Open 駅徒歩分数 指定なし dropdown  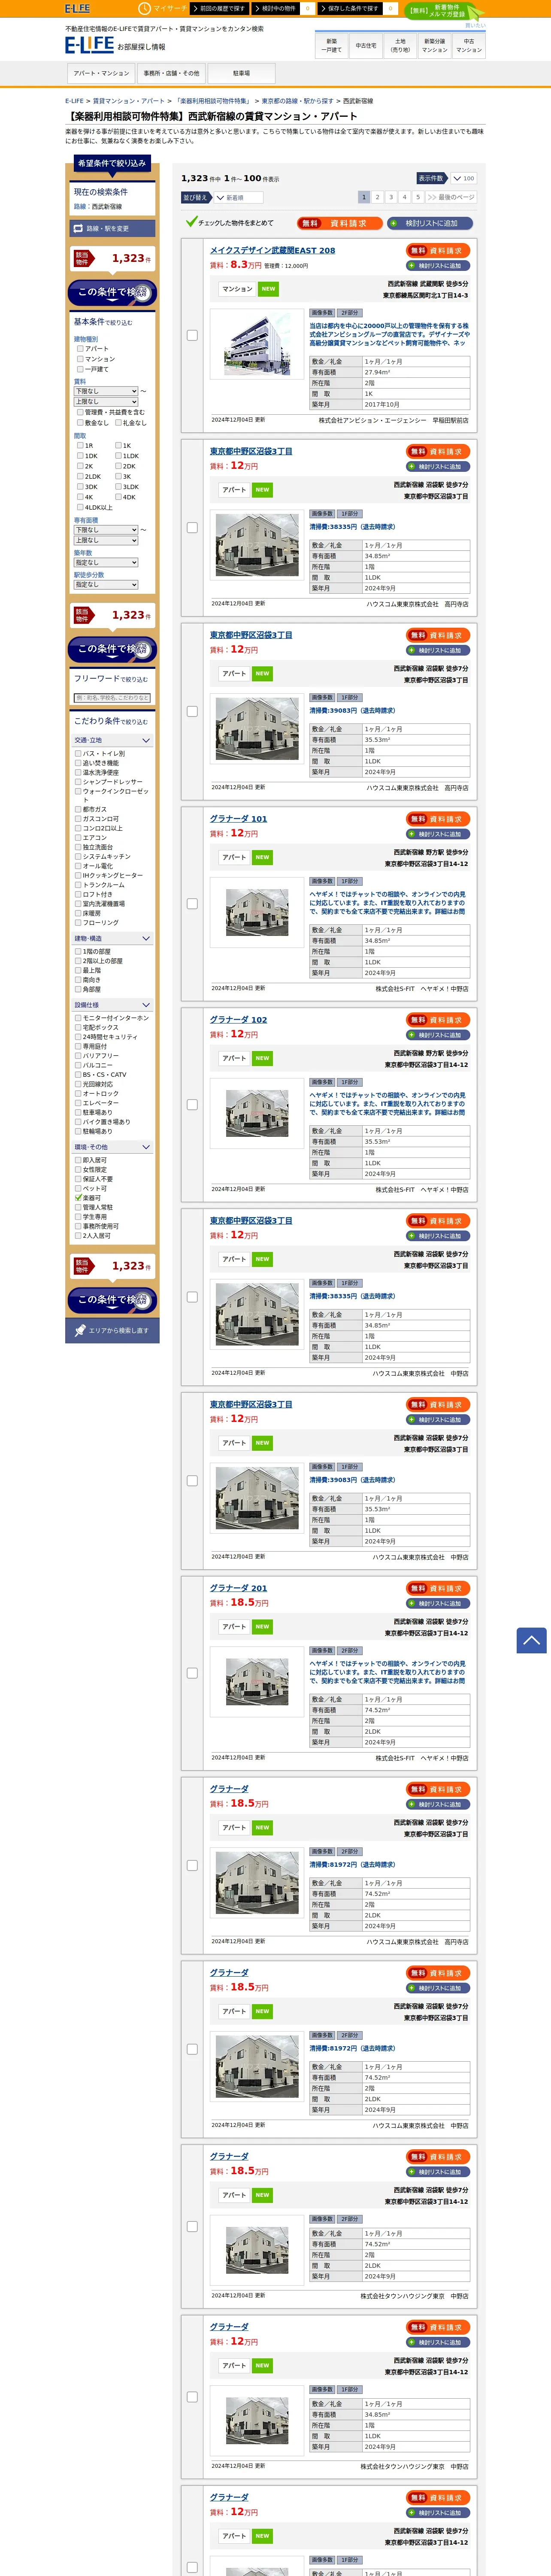(106, 585)
